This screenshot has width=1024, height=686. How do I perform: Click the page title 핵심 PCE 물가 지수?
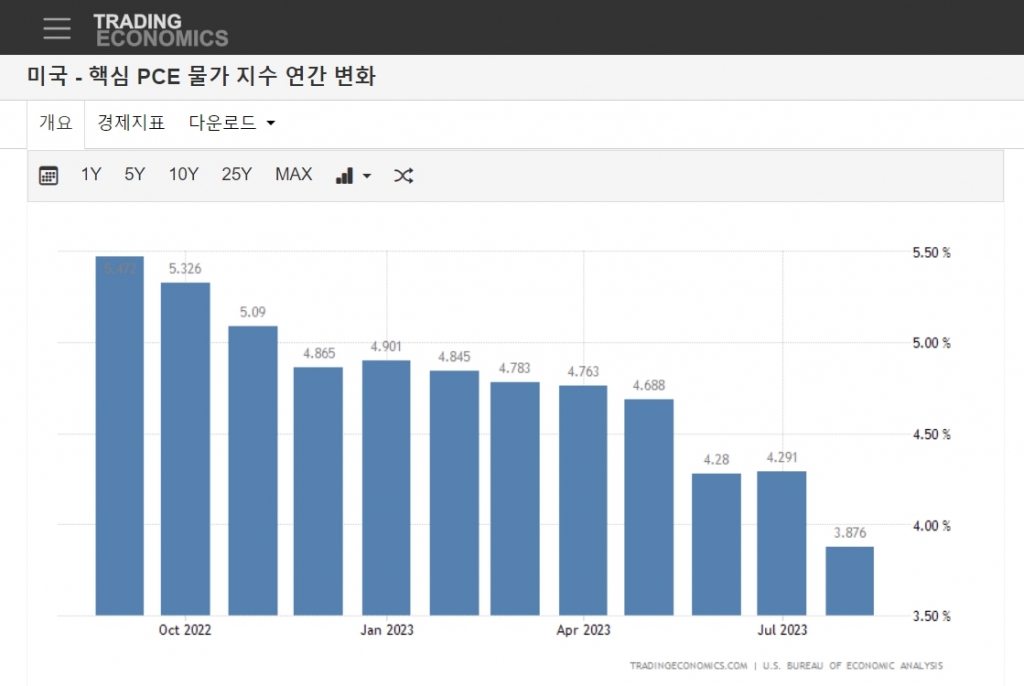[201, 77]
